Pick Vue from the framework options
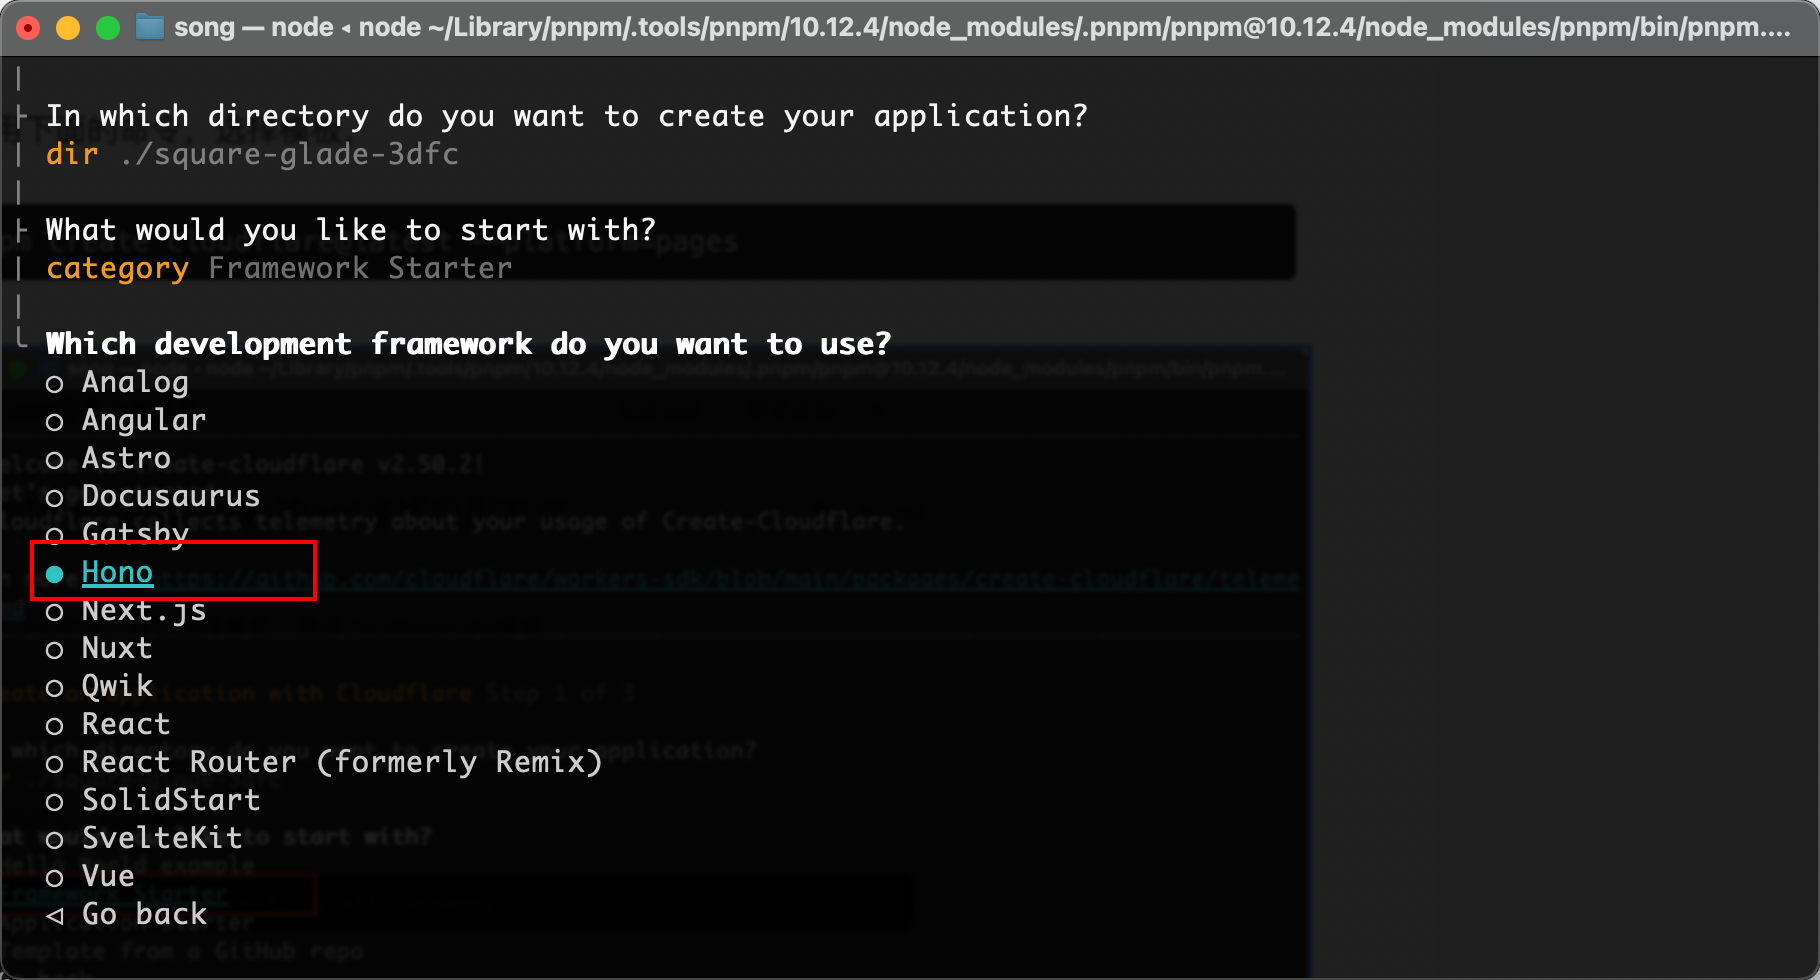Image resolution: width=1820 pixels, height=980 pixels. [x=107, y=876]
